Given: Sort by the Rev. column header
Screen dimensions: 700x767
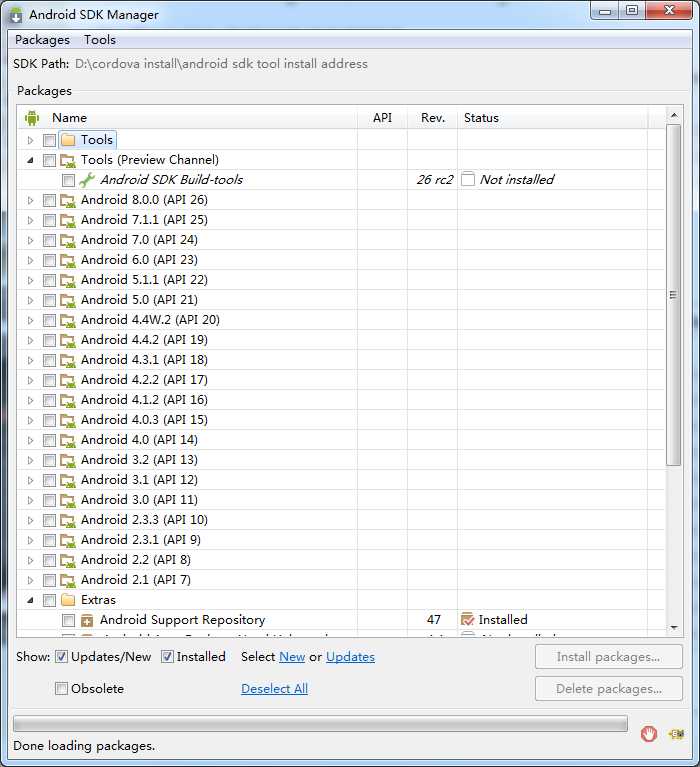Looking at the screenshot, I should point(432,118).
